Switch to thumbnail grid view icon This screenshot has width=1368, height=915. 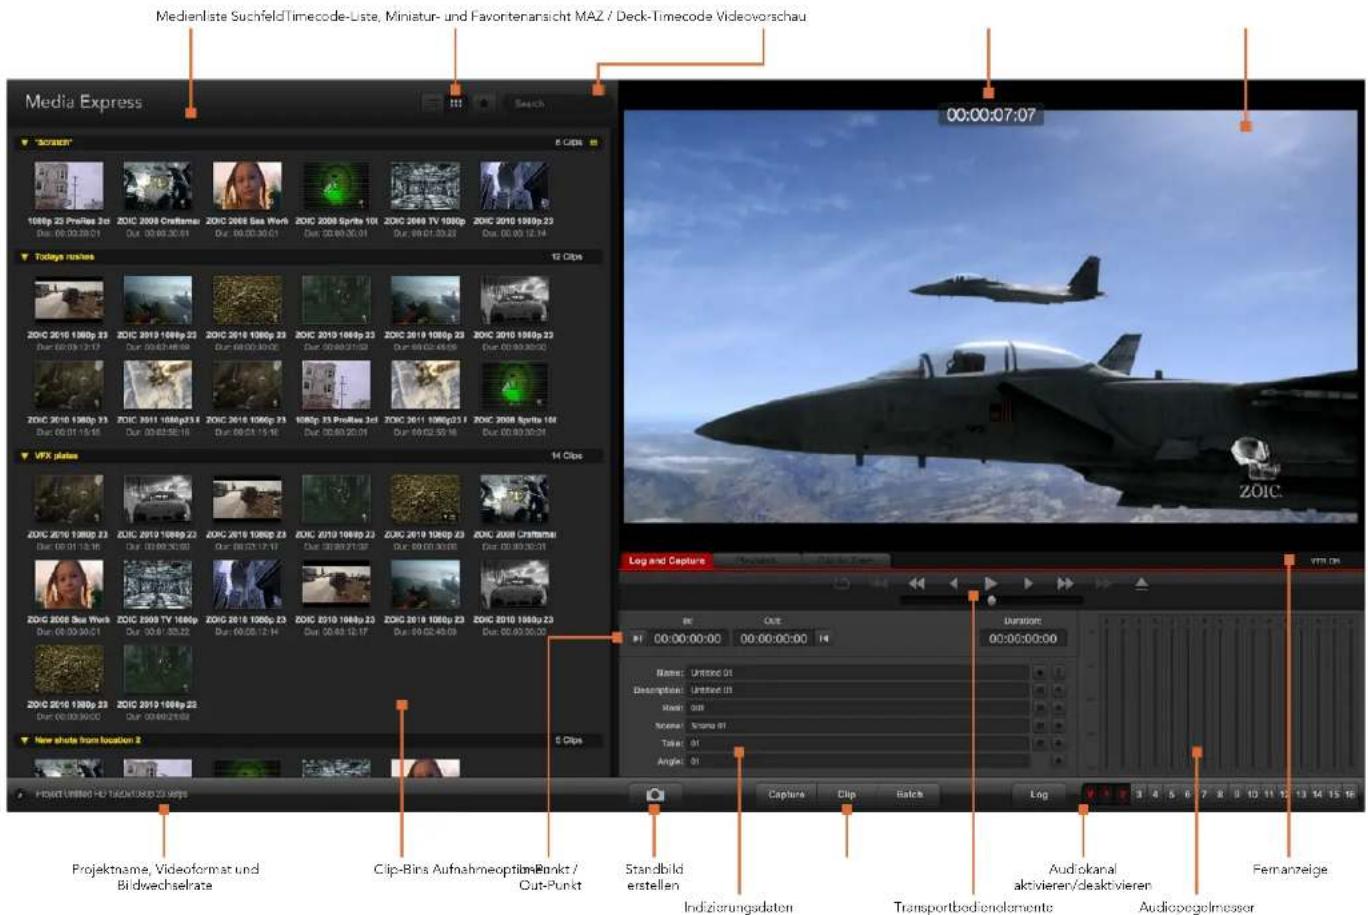tap(456, 103)
